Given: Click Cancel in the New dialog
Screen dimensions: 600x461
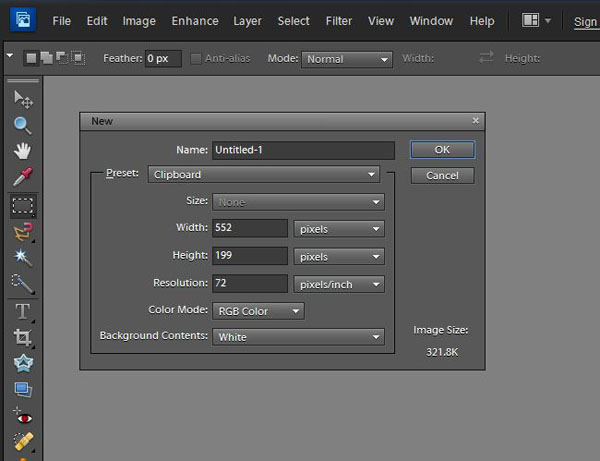Looking at the screenshot, I should click(443, 176).
